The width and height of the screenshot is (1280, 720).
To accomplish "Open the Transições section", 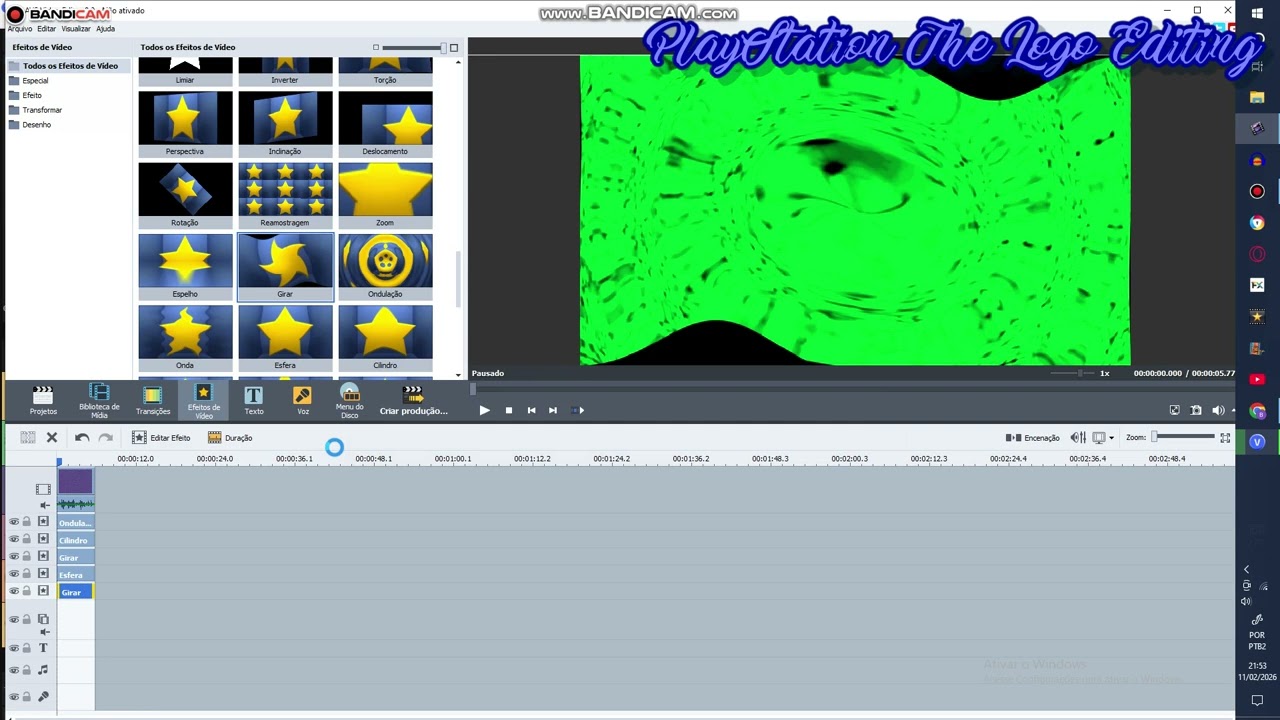I will coord(153,400).
